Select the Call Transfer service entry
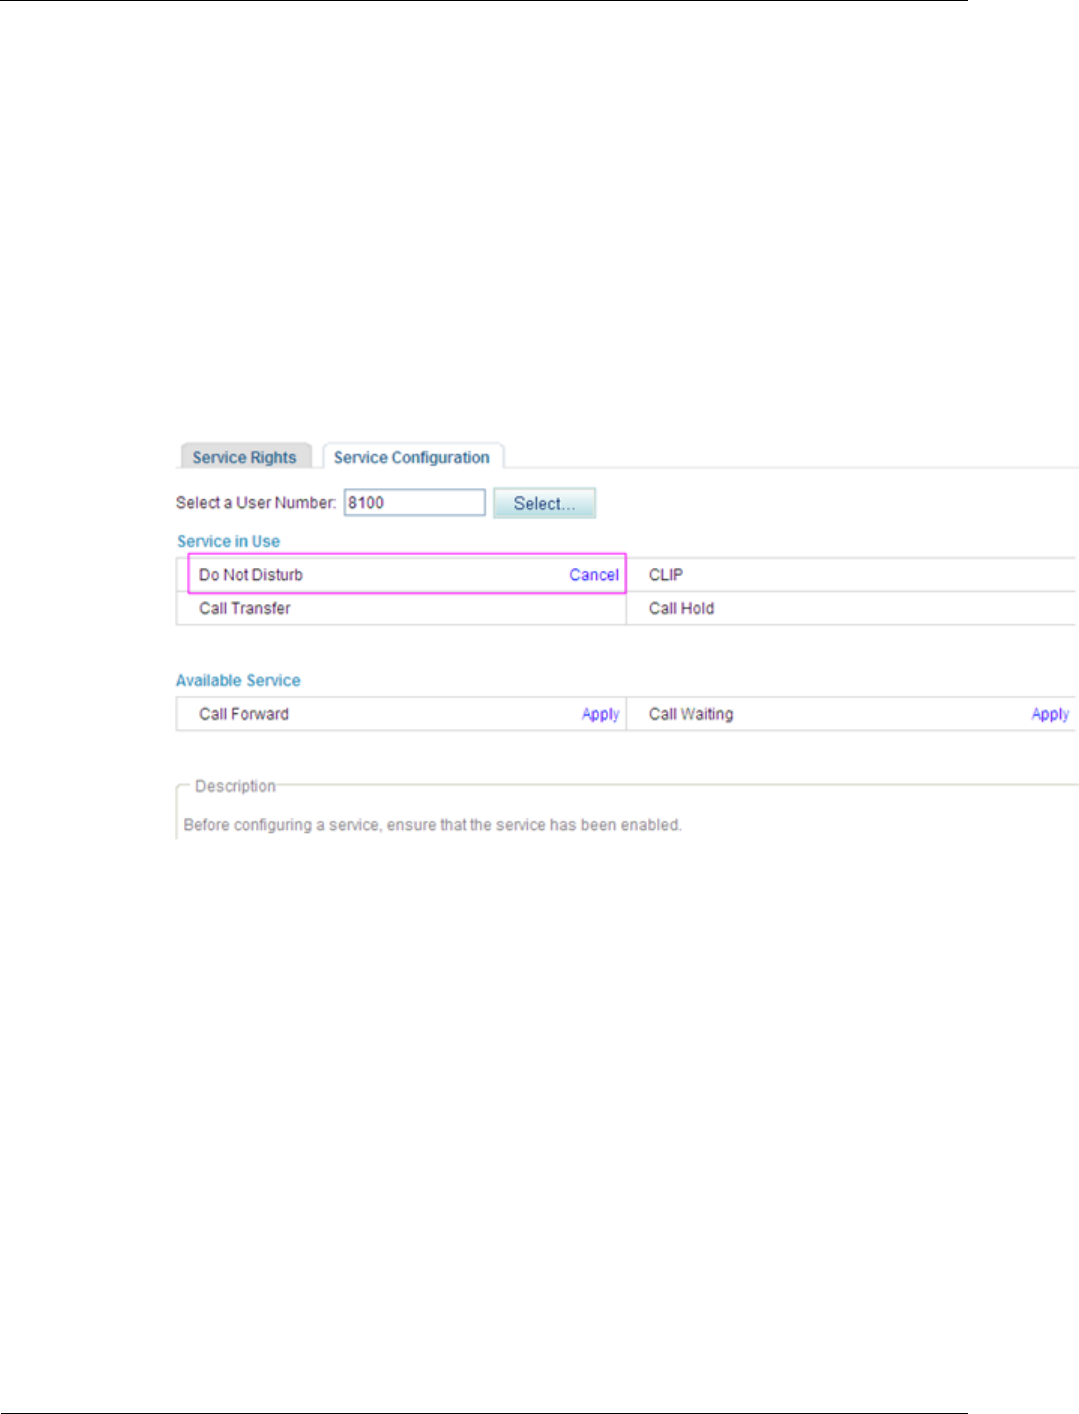This screenshot has width=1079, height=1414. [x=245, y=608]
